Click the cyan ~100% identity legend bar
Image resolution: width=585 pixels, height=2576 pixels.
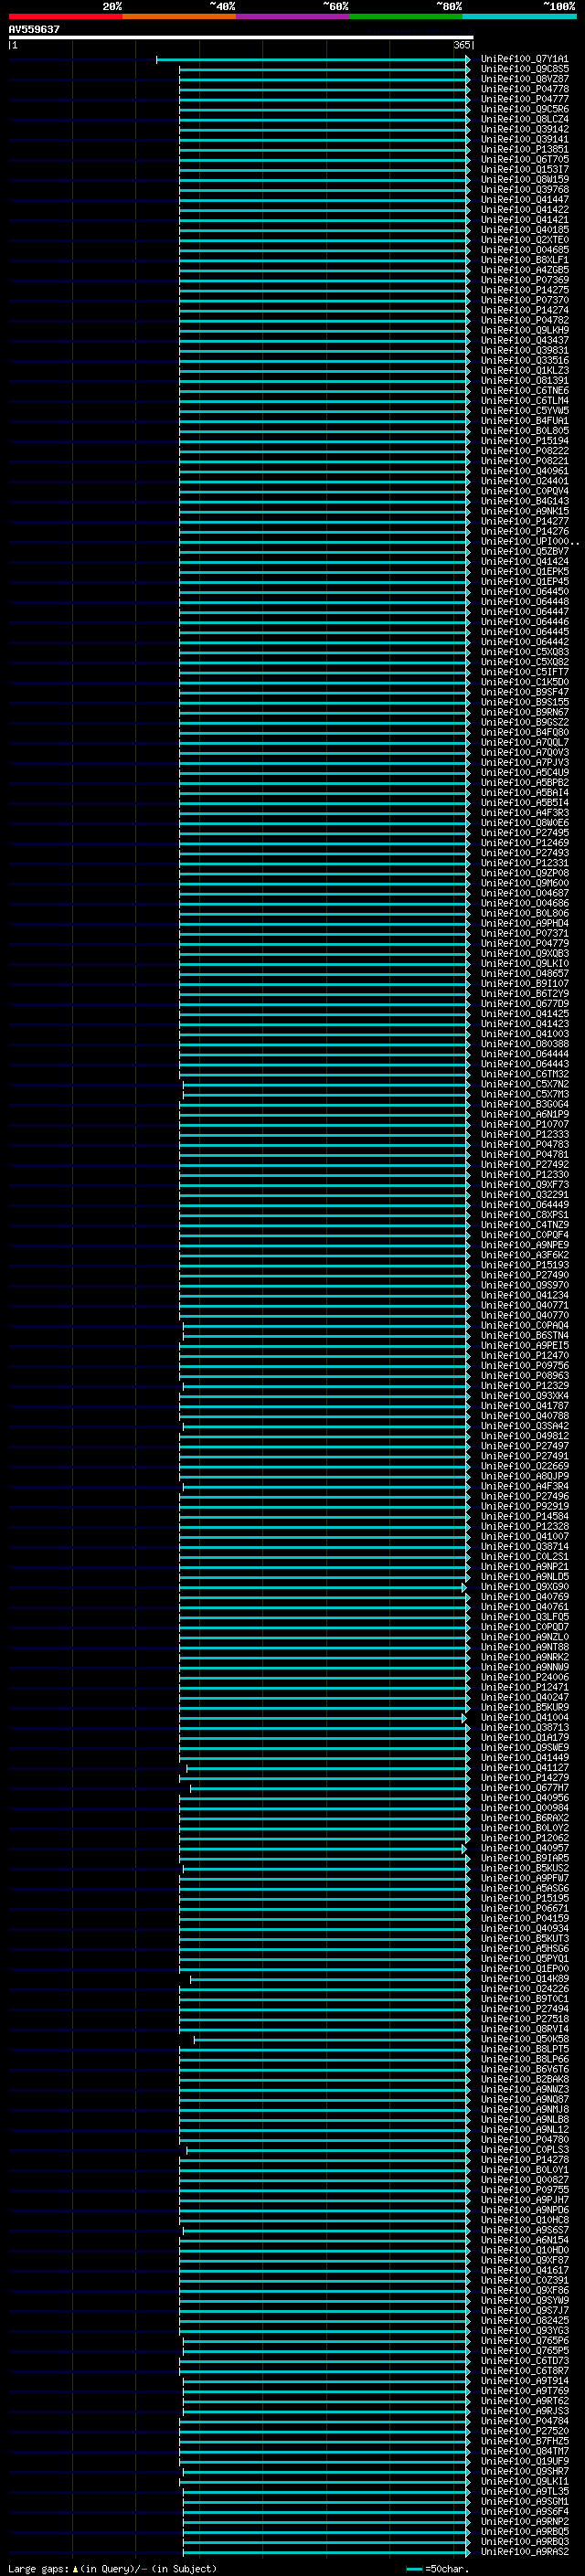pos(519,16)
